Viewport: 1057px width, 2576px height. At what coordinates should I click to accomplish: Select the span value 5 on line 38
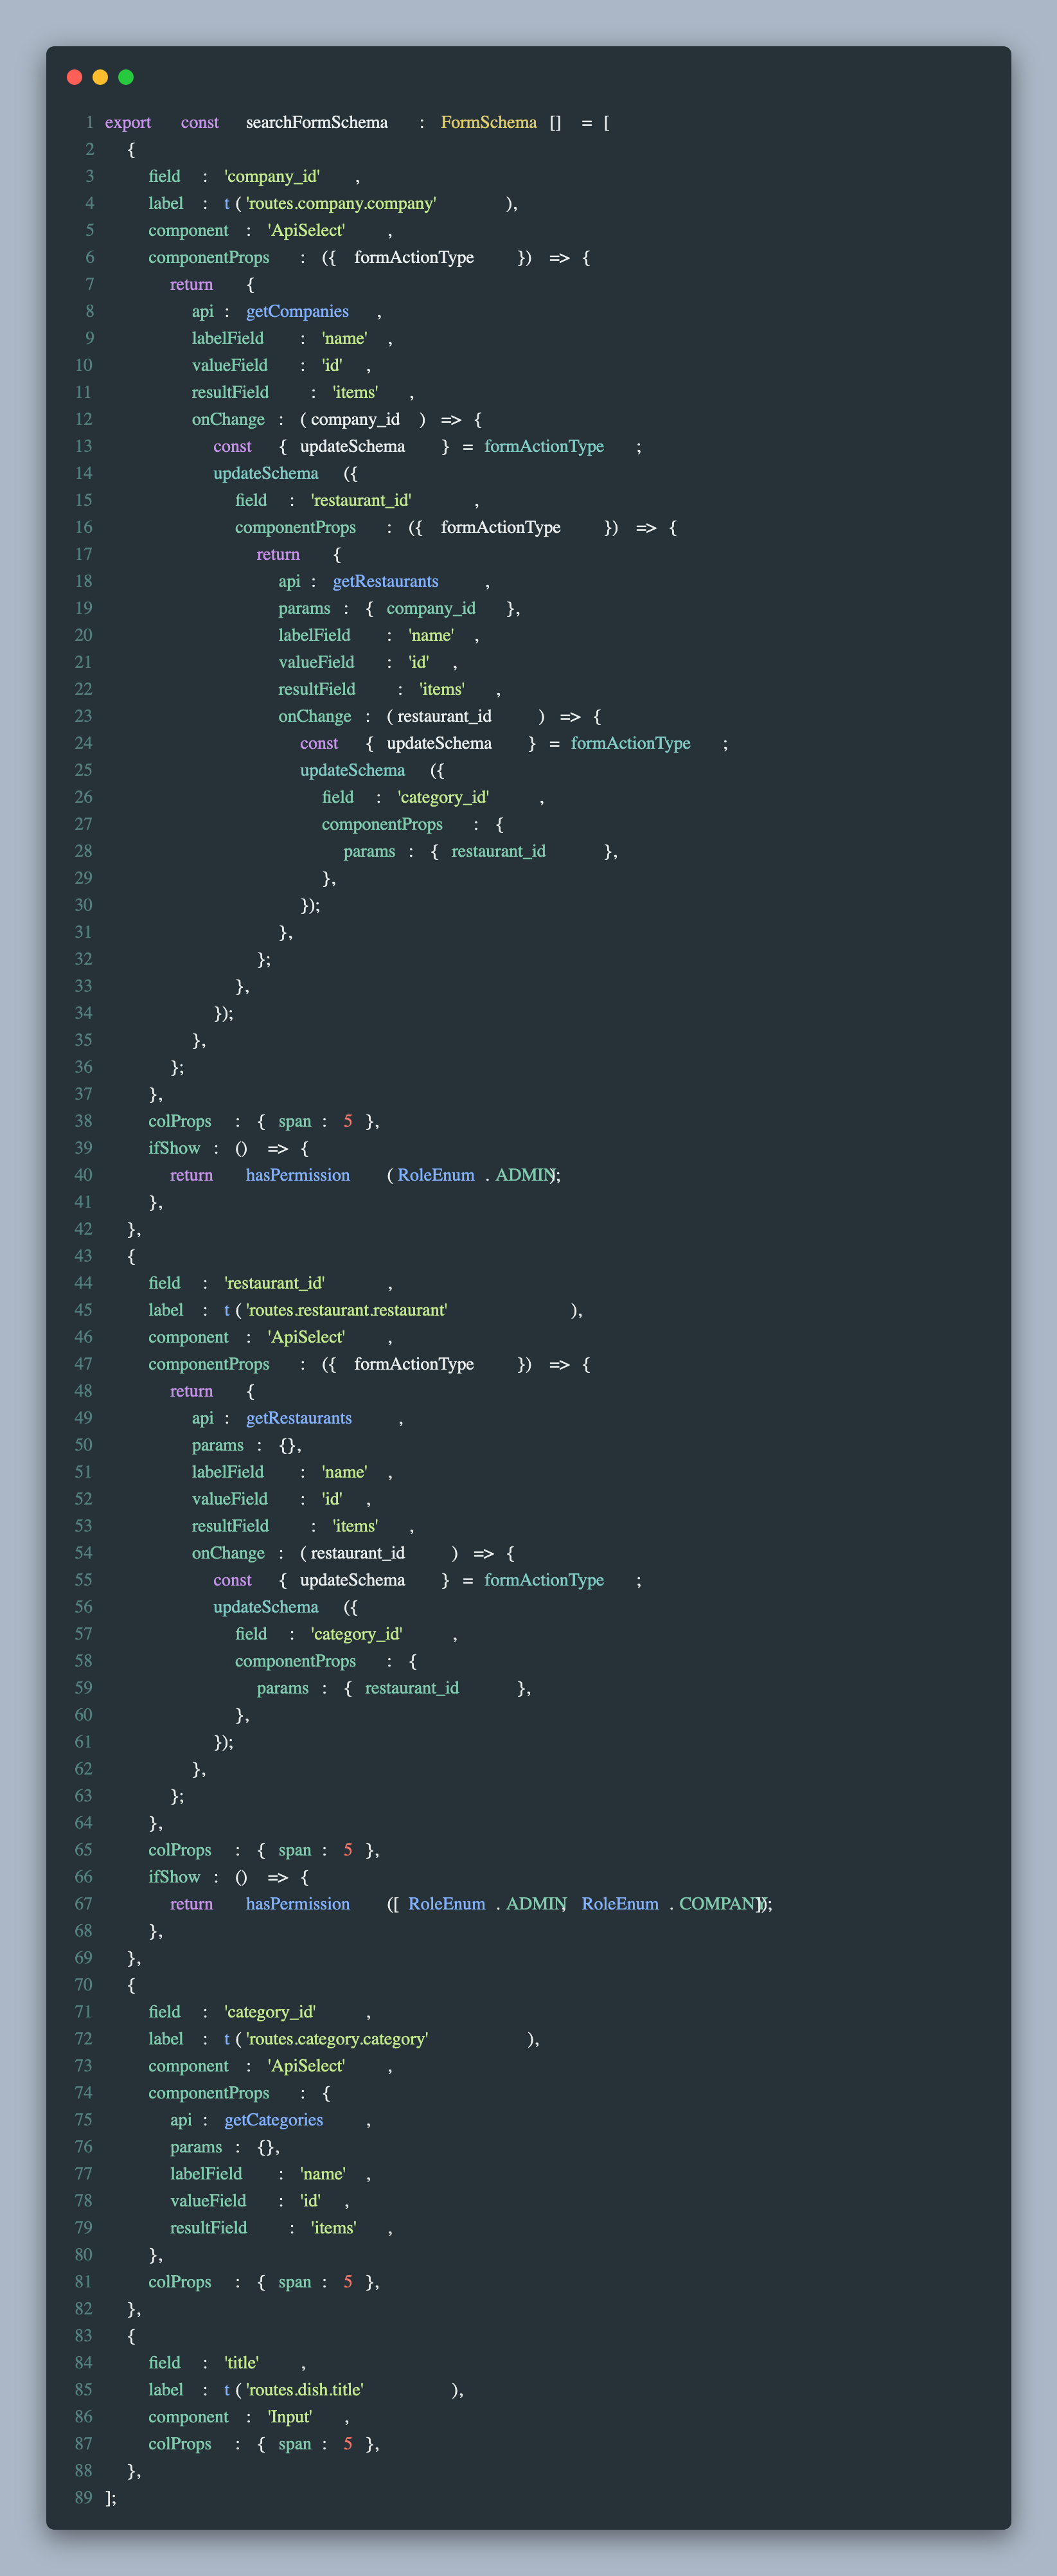349,1121
